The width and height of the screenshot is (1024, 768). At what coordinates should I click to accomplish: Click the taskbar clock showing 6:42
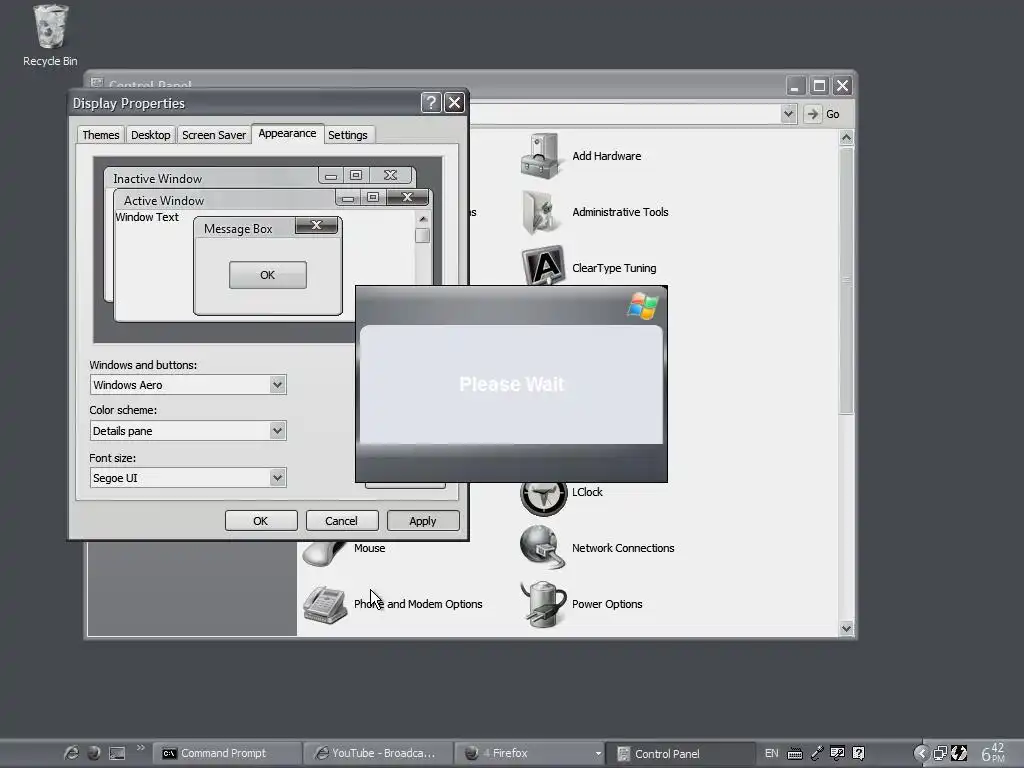993,753
